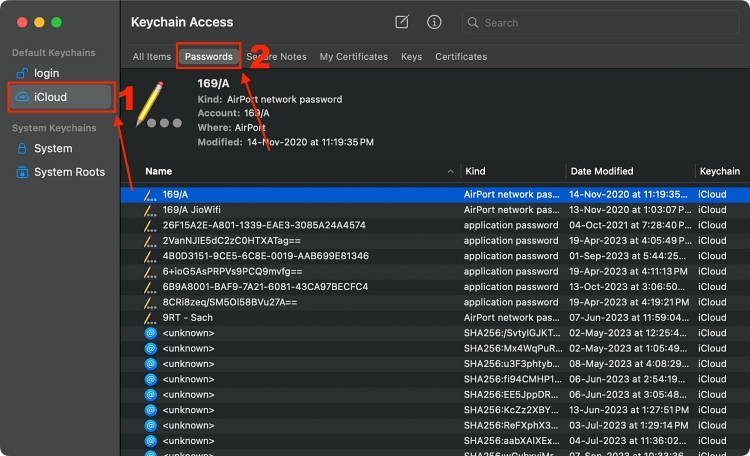Click @ icon of SHA256:/SvtylGJKT row
This screenshot has height=456, width=750.
coord(151,333)
